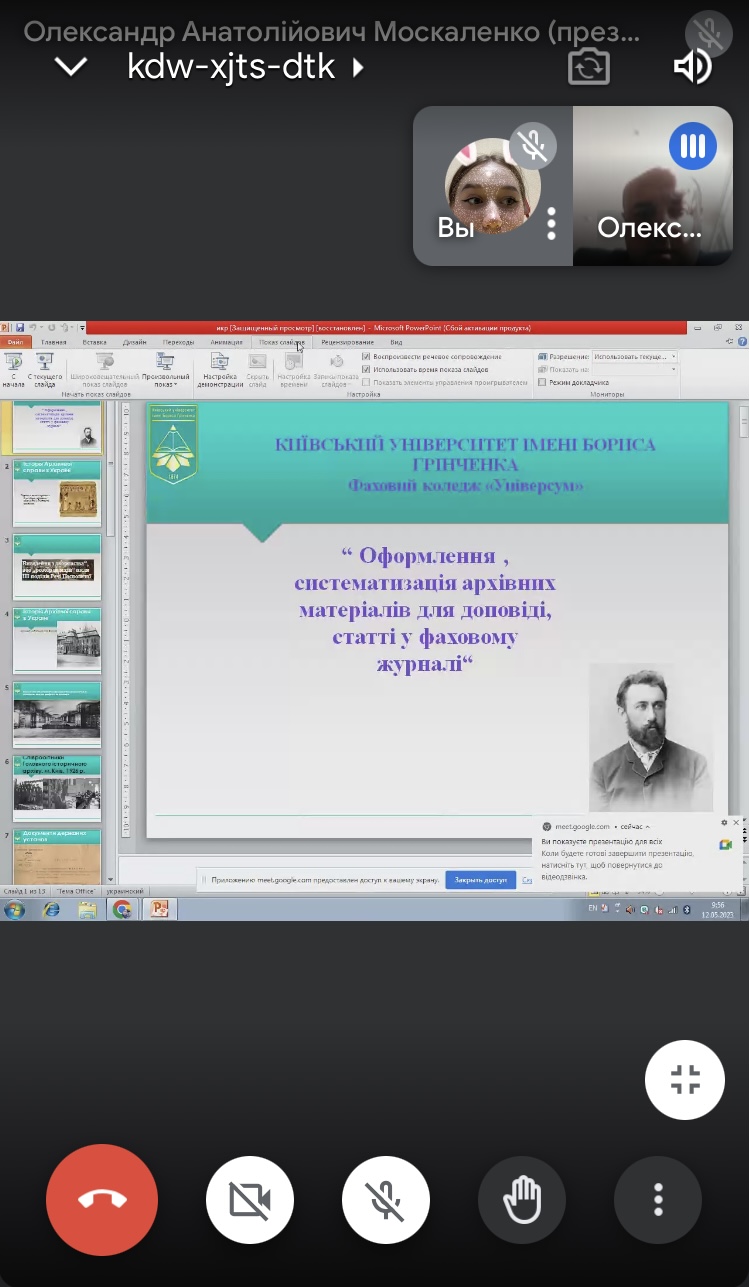Exit fullscreen view of shared presentation
The image size is (749, 1287).
(x=685, y=1080)
